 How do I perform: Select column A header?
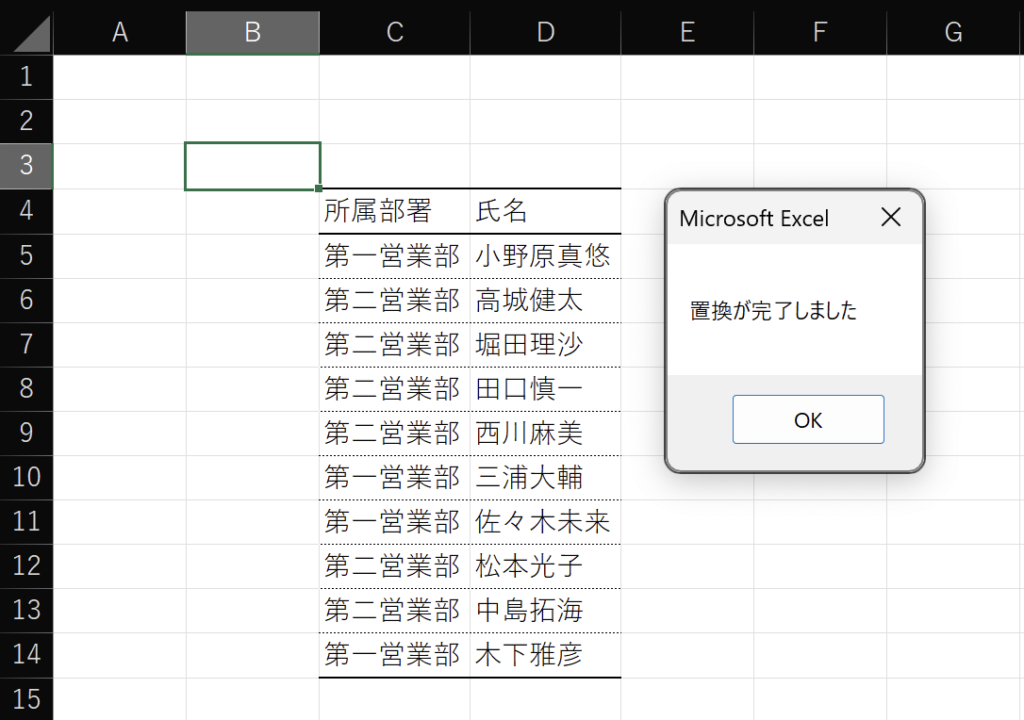120,33
